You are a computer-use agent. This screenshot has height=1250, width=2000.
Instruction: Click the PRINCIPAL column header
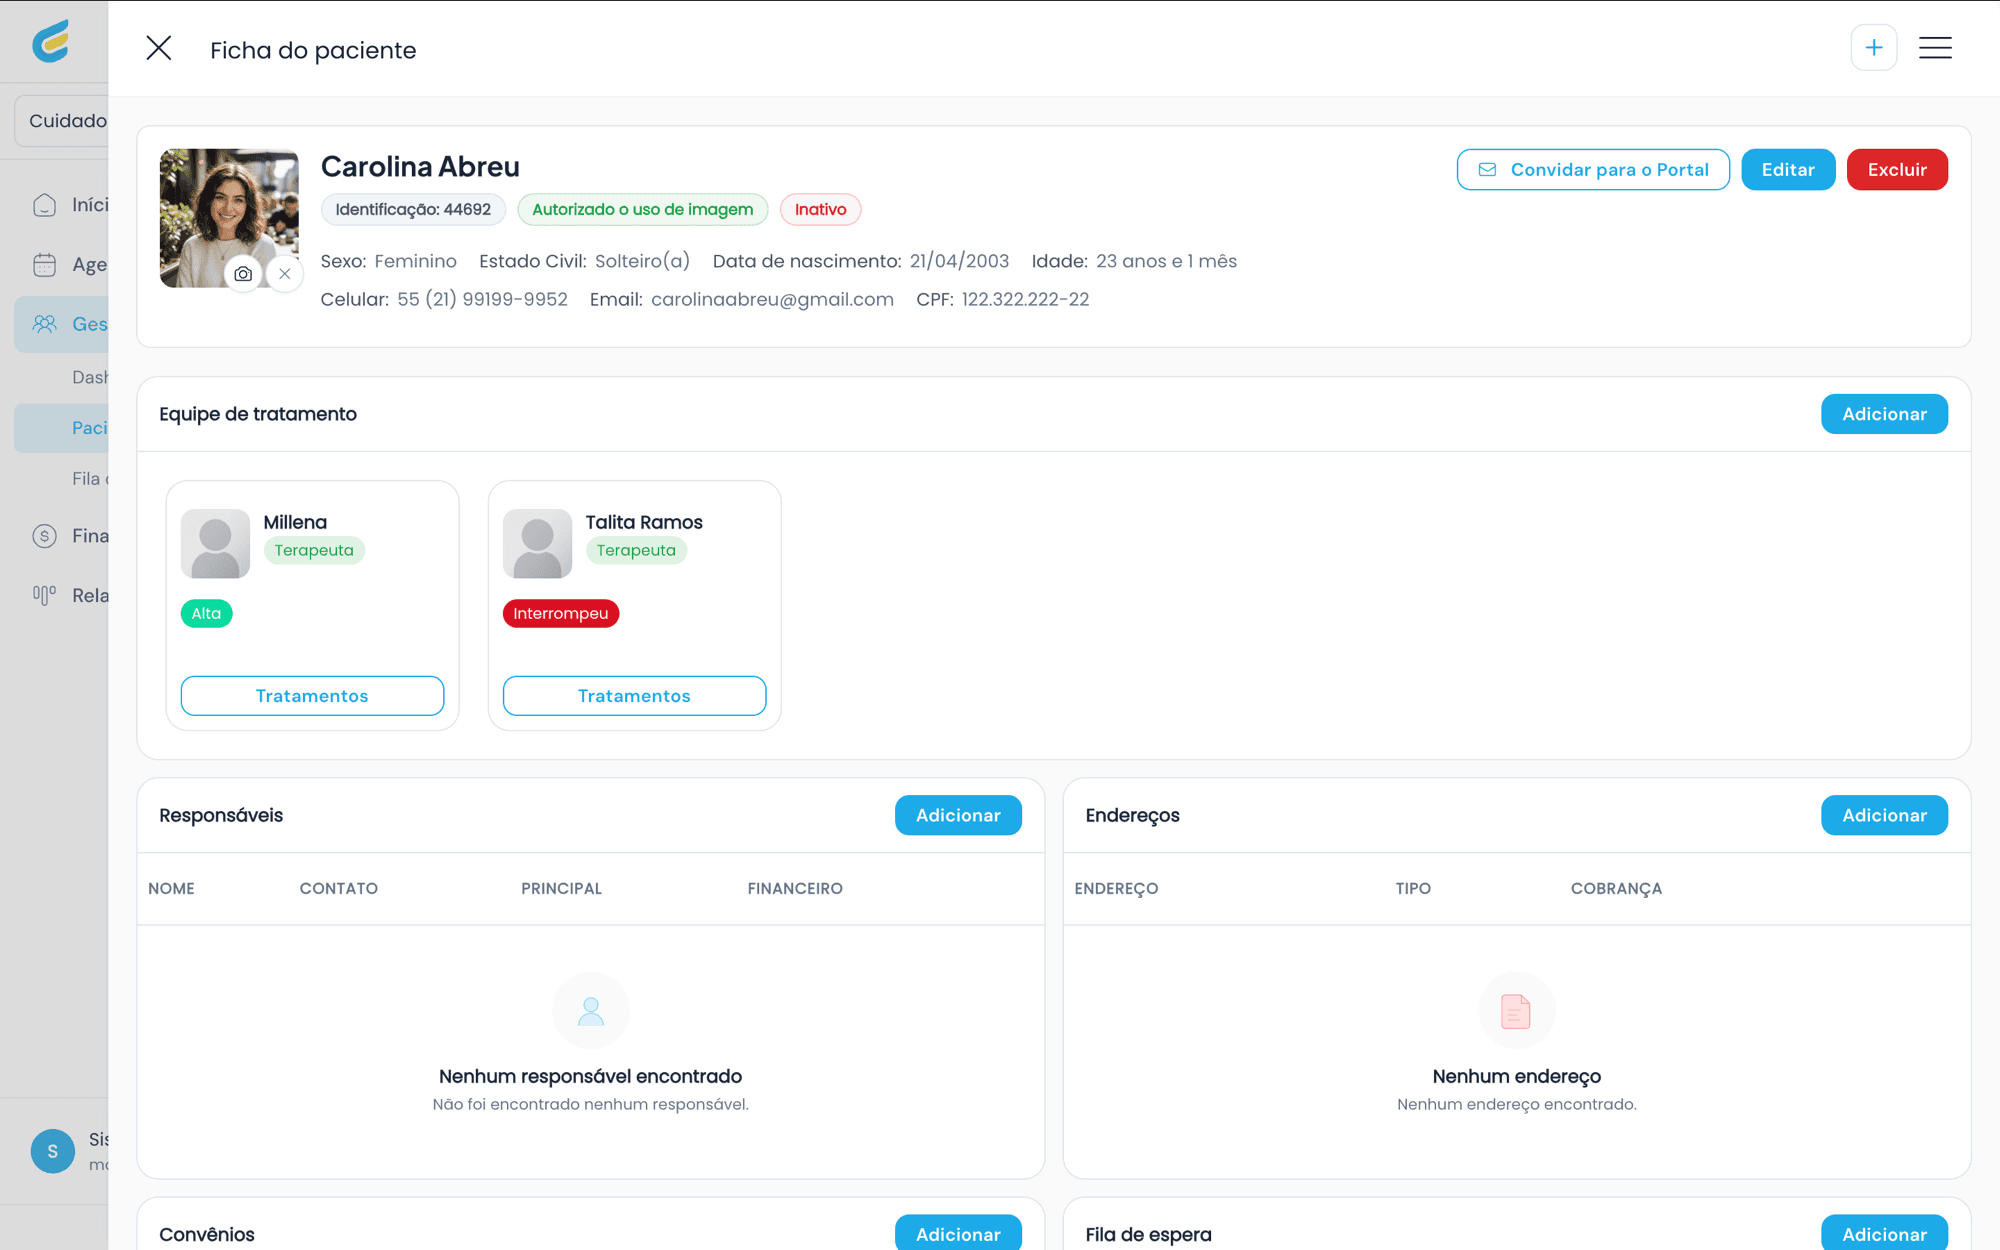(x=561, y=888)
